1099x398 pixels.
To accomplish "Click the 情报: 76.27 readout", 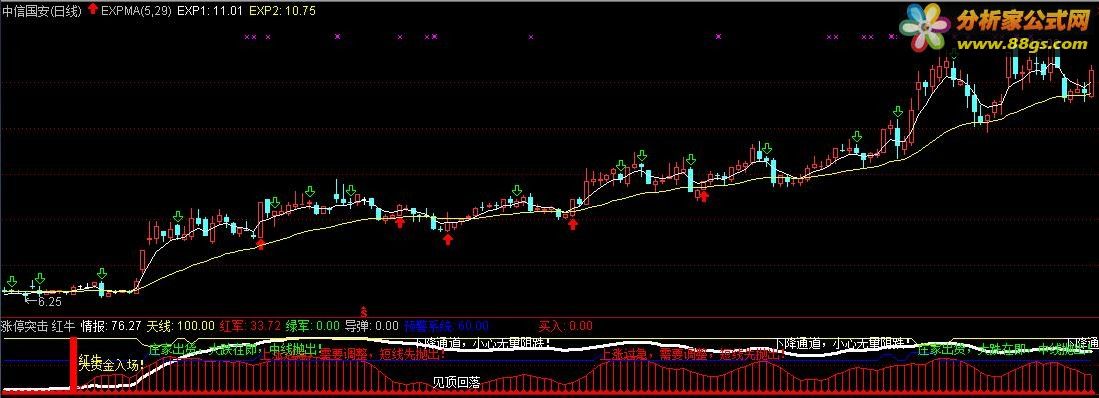I will point(111,326).
